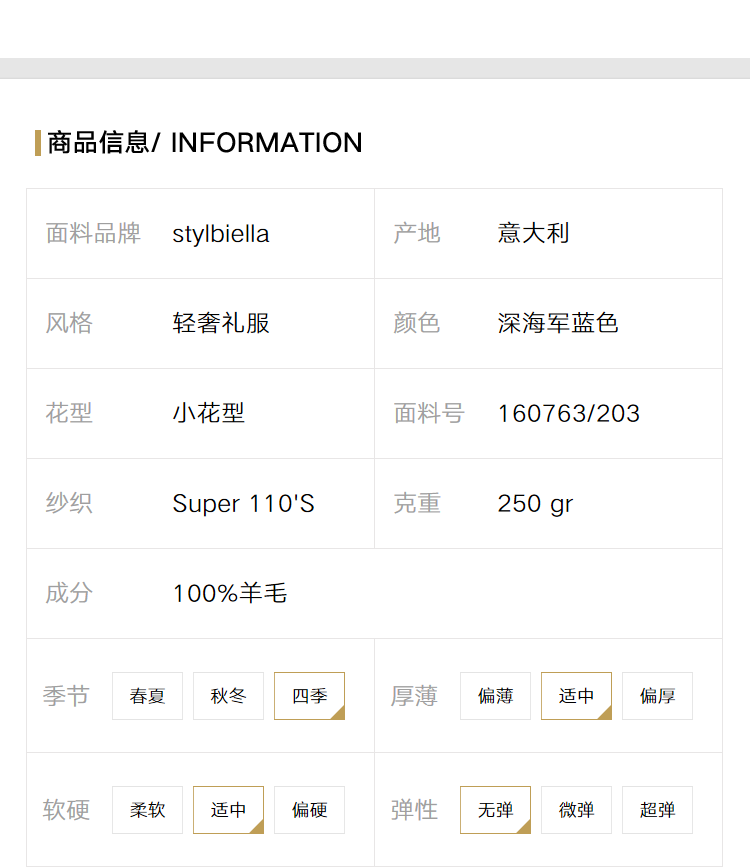This screenshot has width=750, height=867.
Task: Select the 春夏 season option
Action: click(147, 696)
